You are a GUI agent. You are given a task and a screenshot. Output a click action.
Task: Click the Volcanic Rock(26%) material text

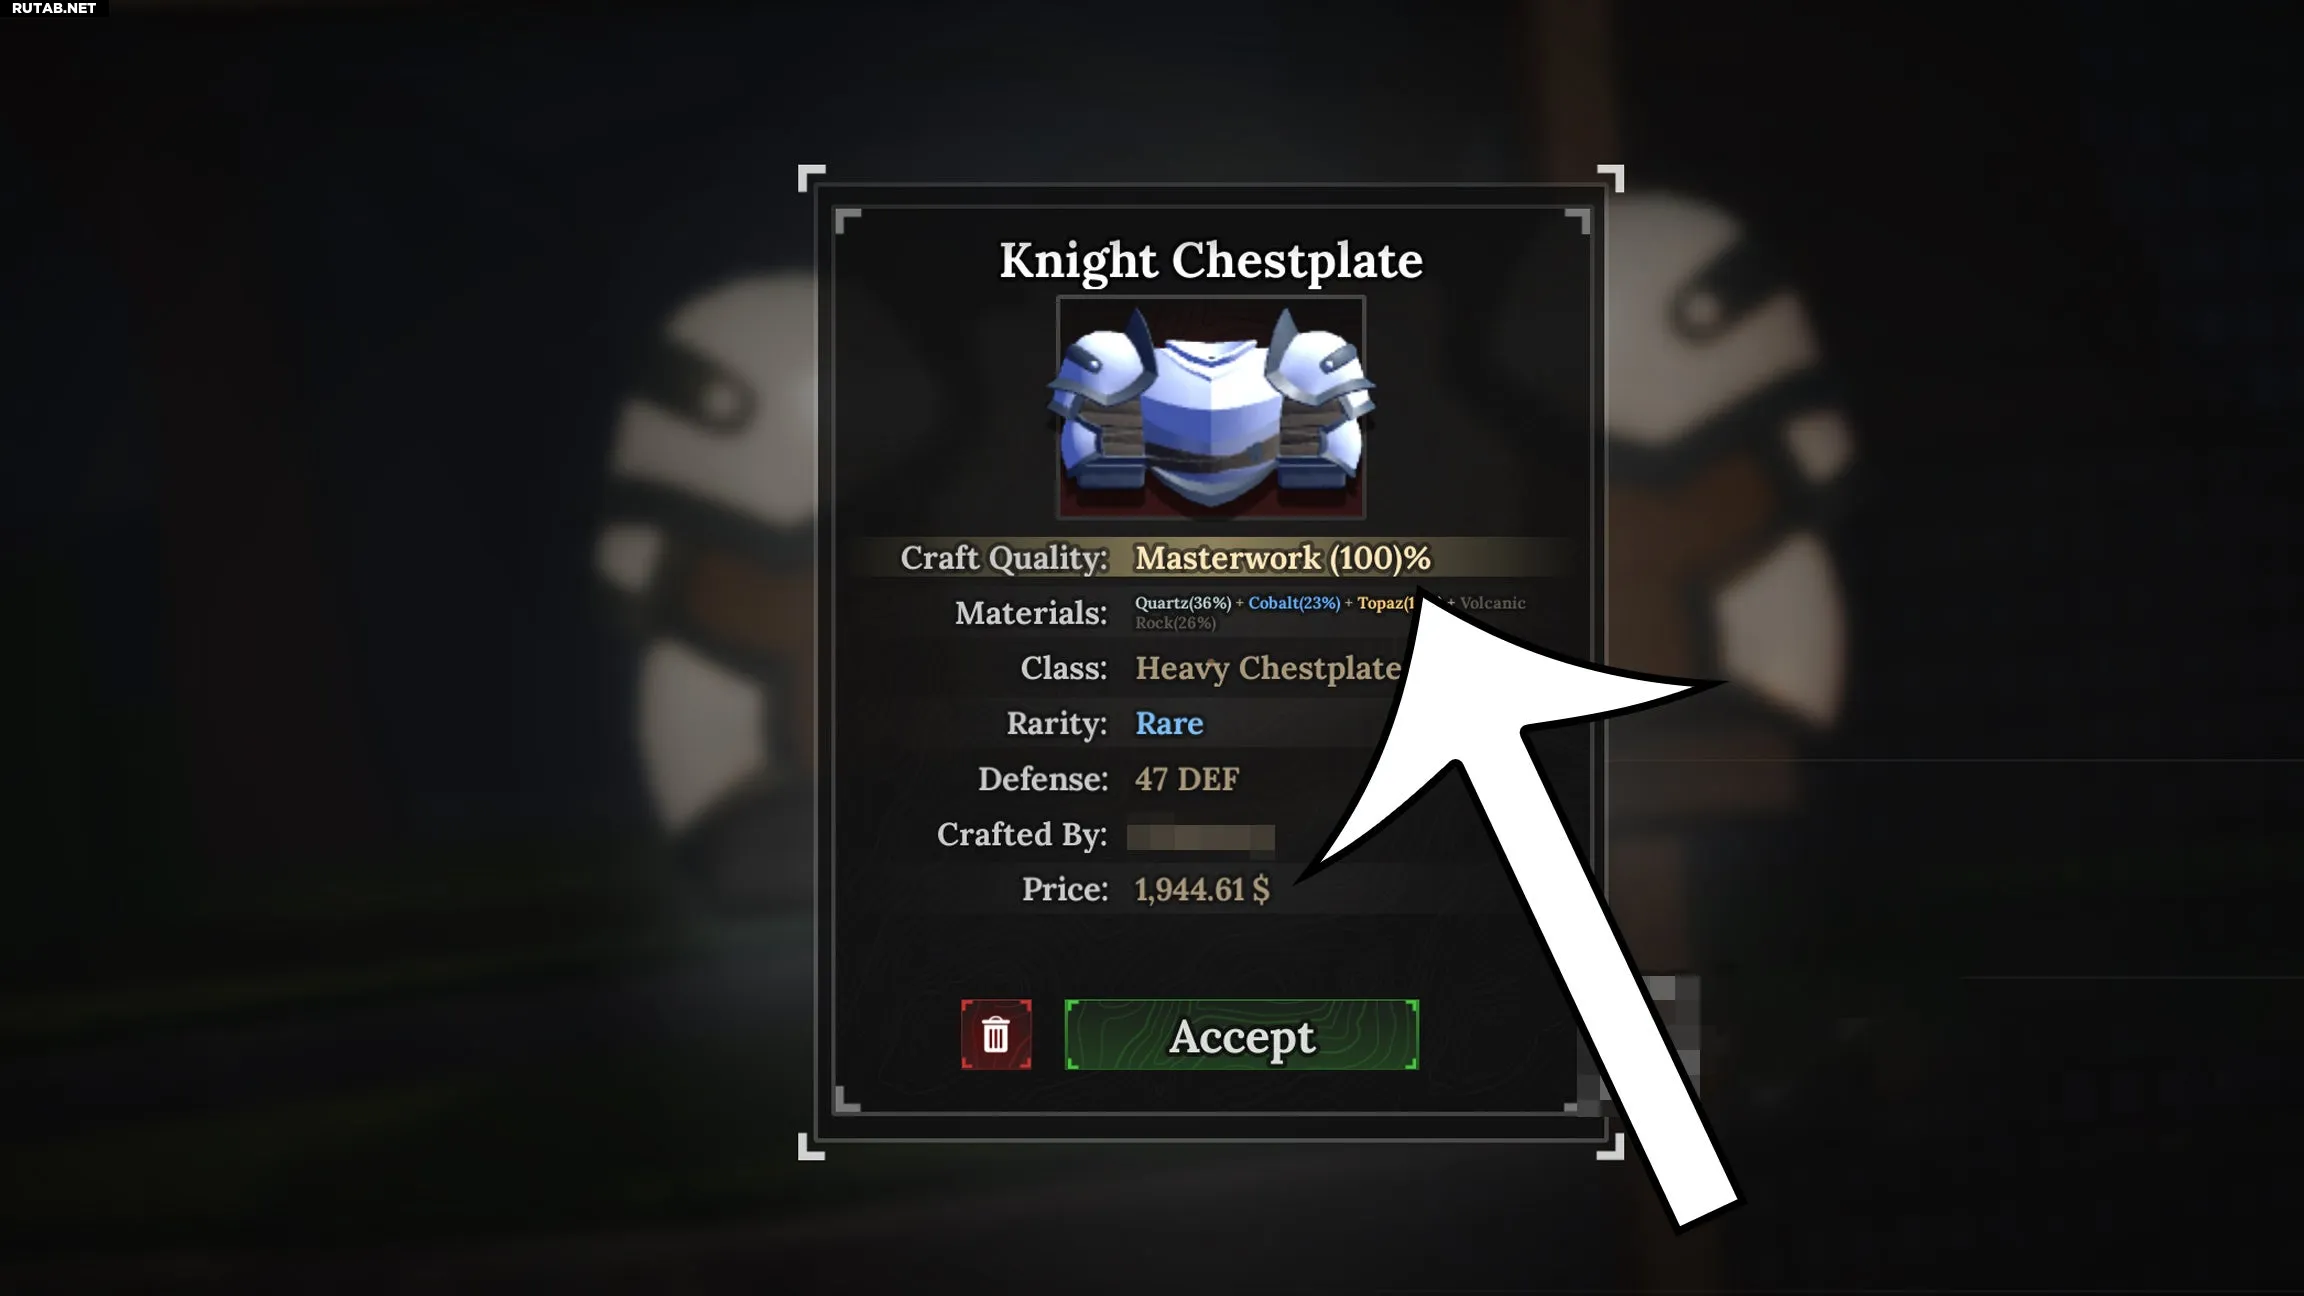[x=1330, y=612]
